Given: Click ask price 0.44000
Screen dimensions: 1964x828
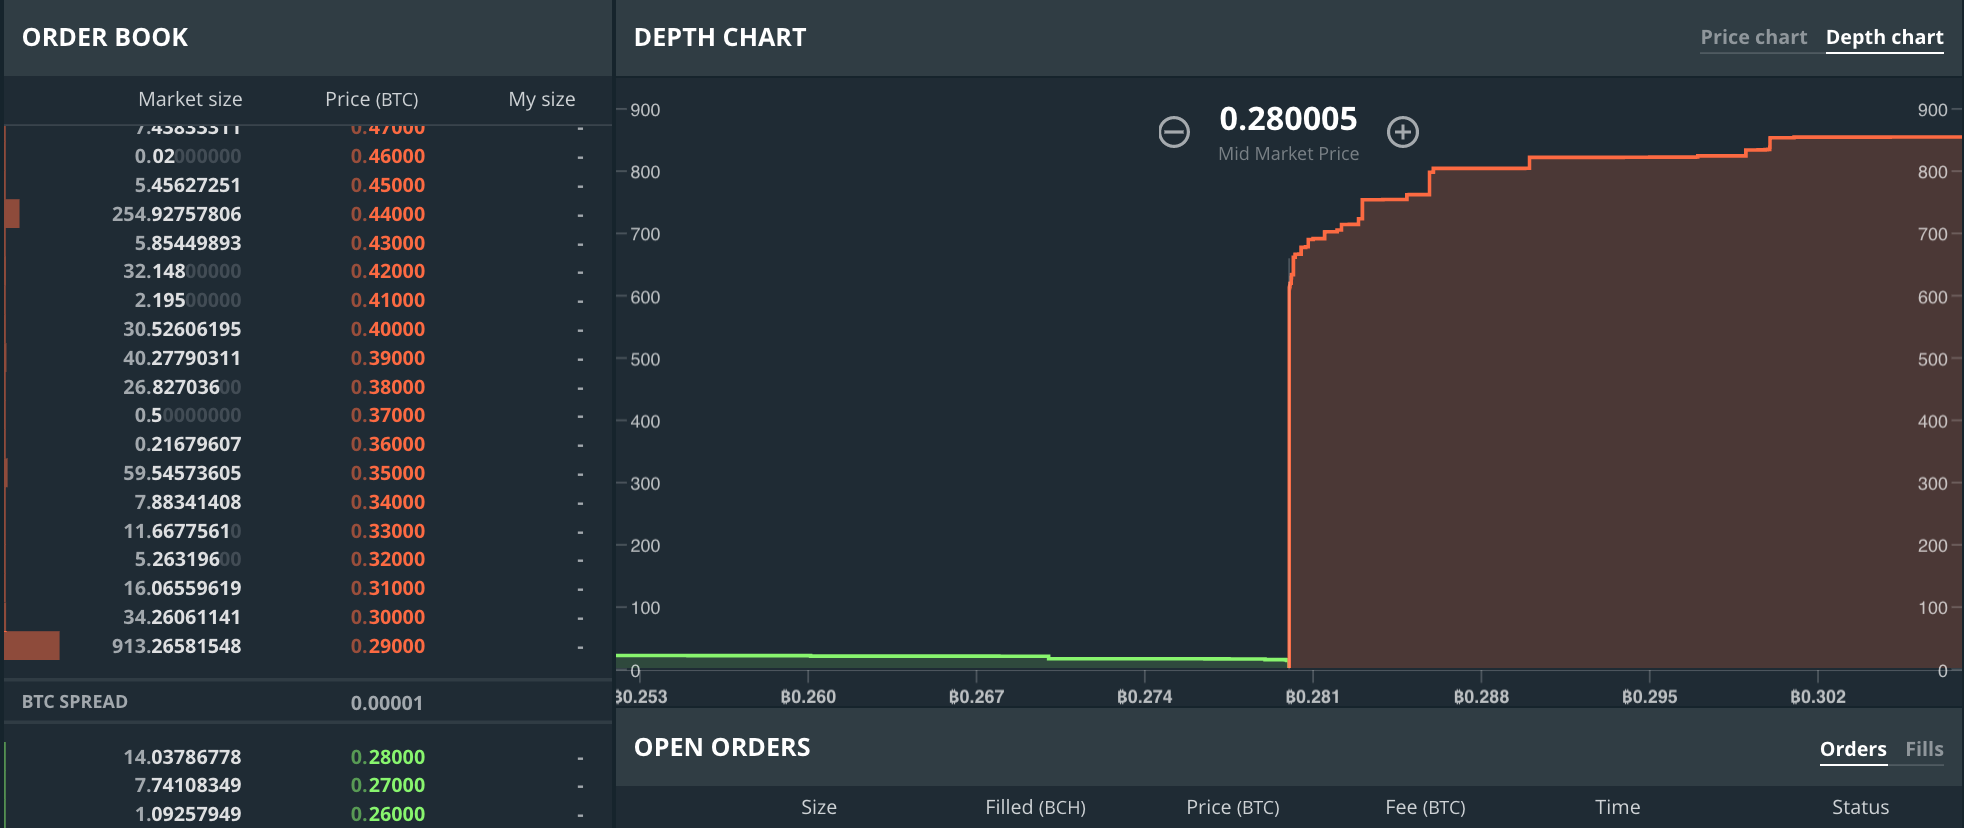Looking at the screenshot, I should pos(388,214).
